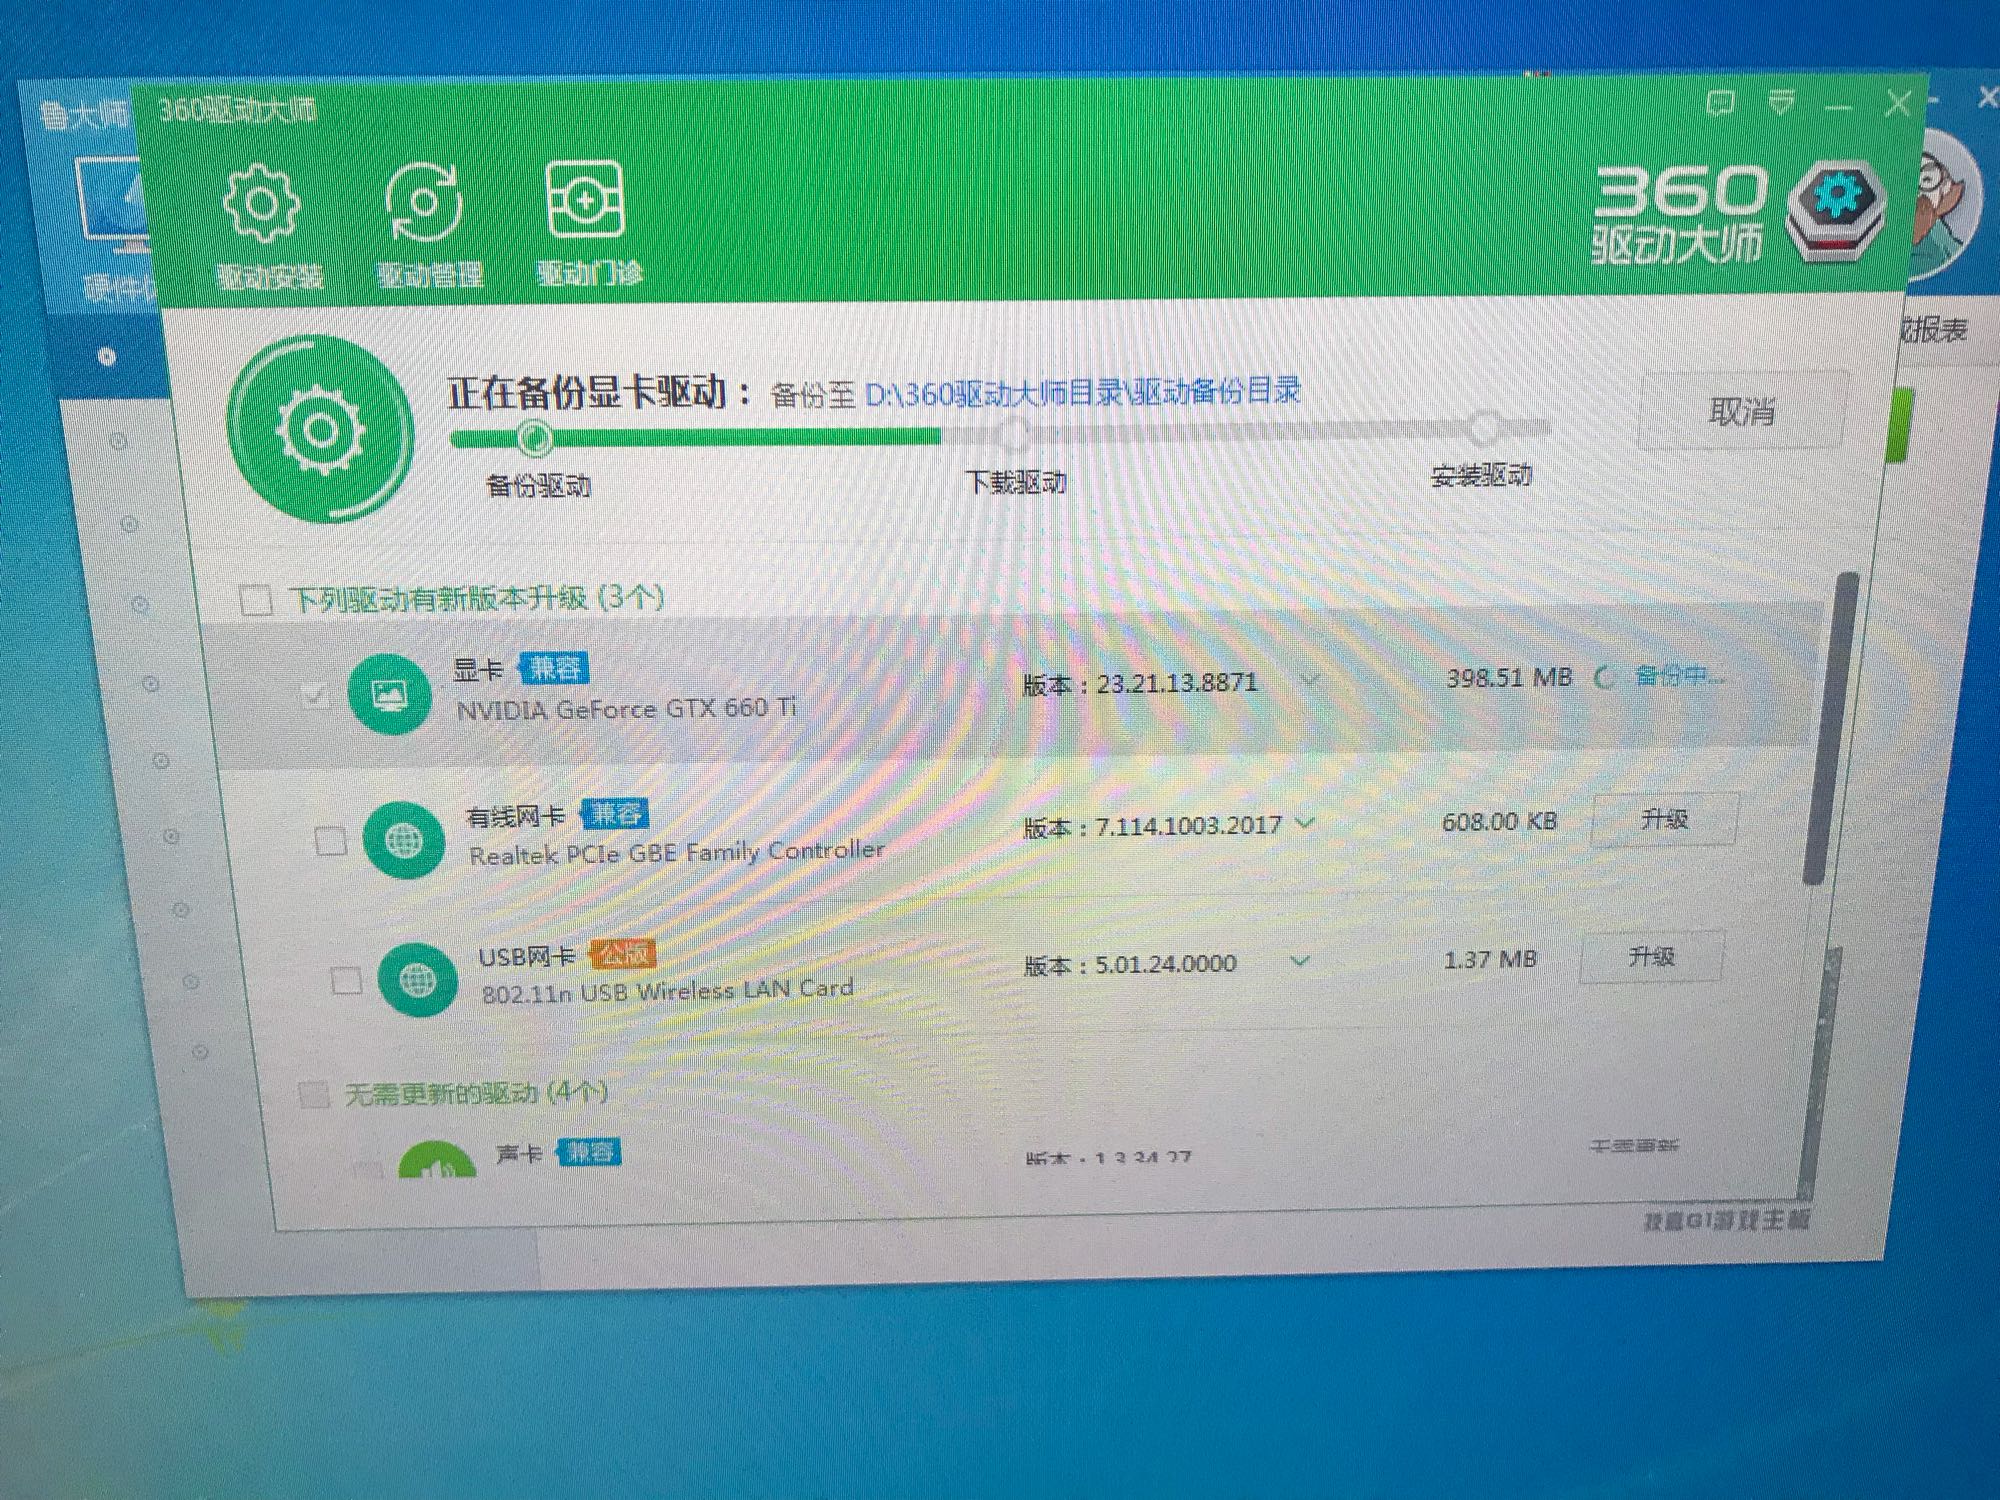Toggle the 无需更新的驱动 checkbox
The image size is (2000, 1500).
[314, 1094]
